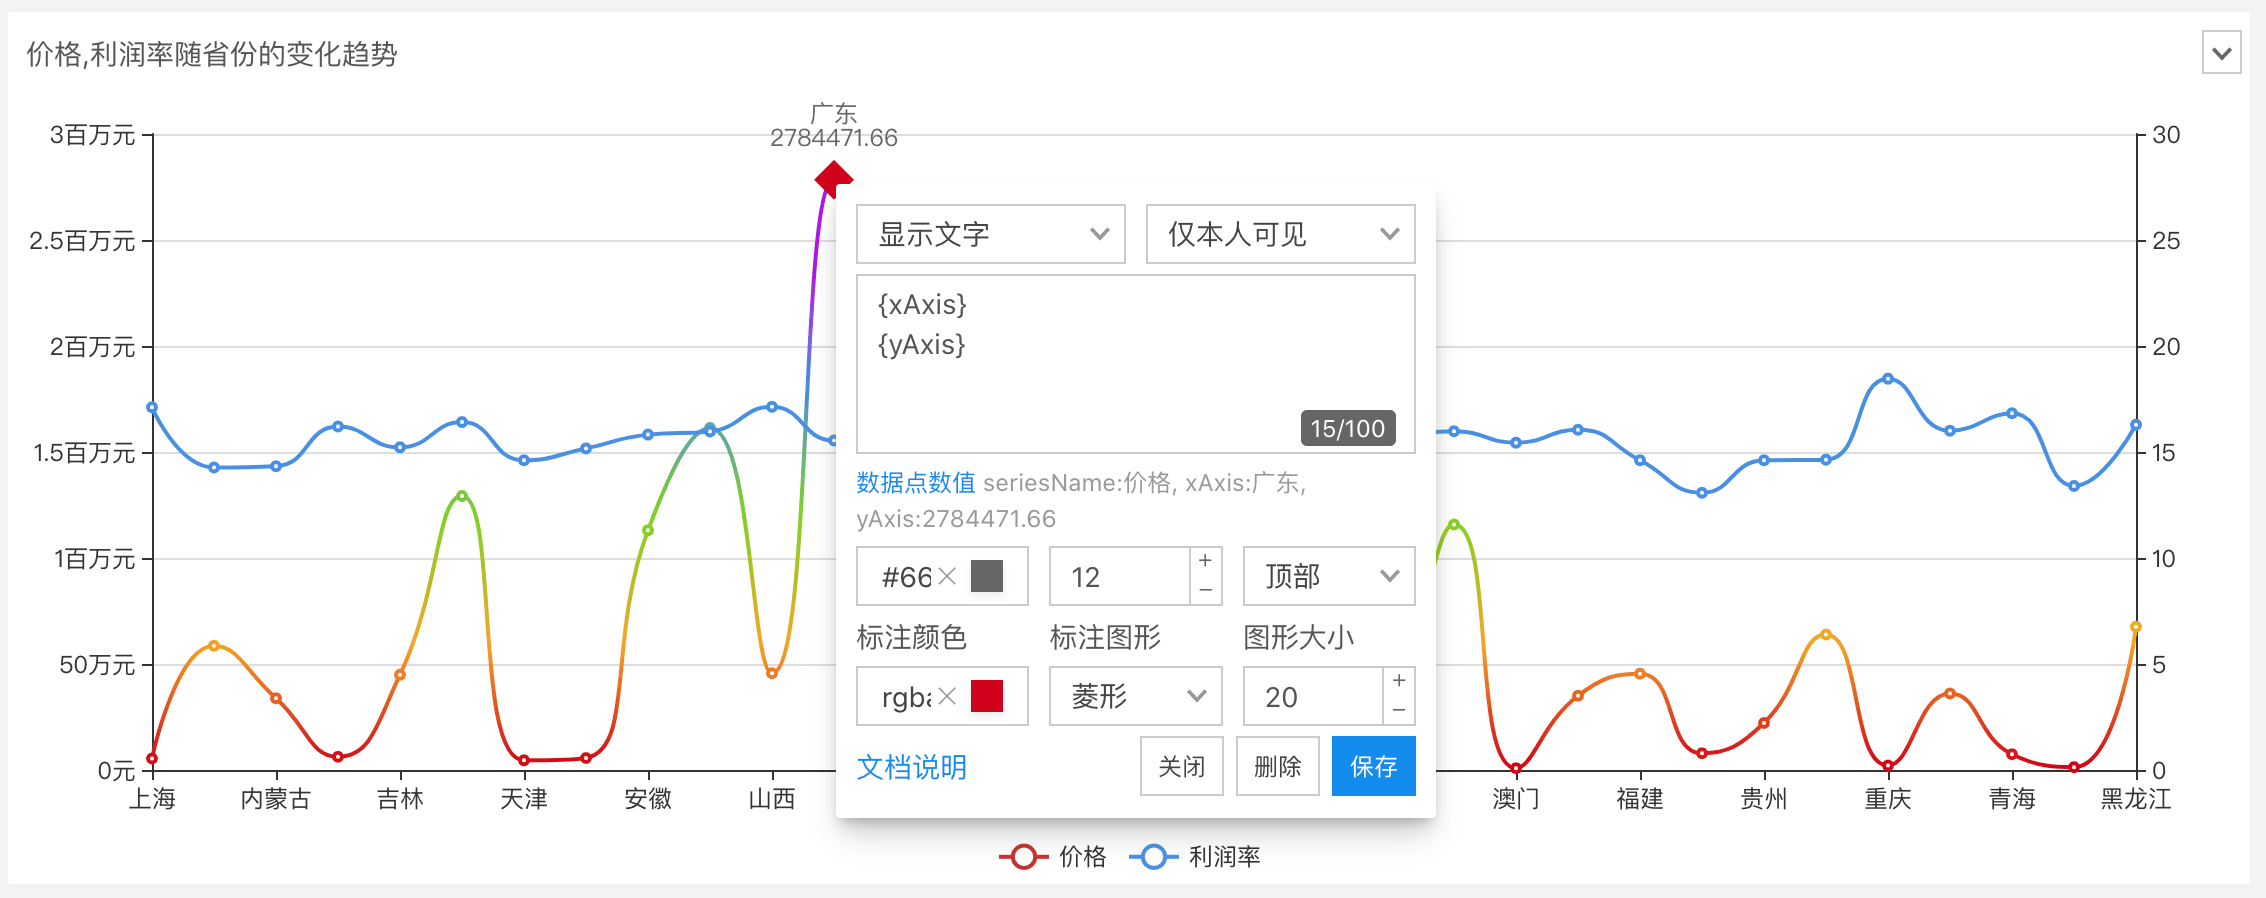Open the 菱形 marker shape dropdown
Viewport: 2266px width, 898px height.
[1135, 696]
